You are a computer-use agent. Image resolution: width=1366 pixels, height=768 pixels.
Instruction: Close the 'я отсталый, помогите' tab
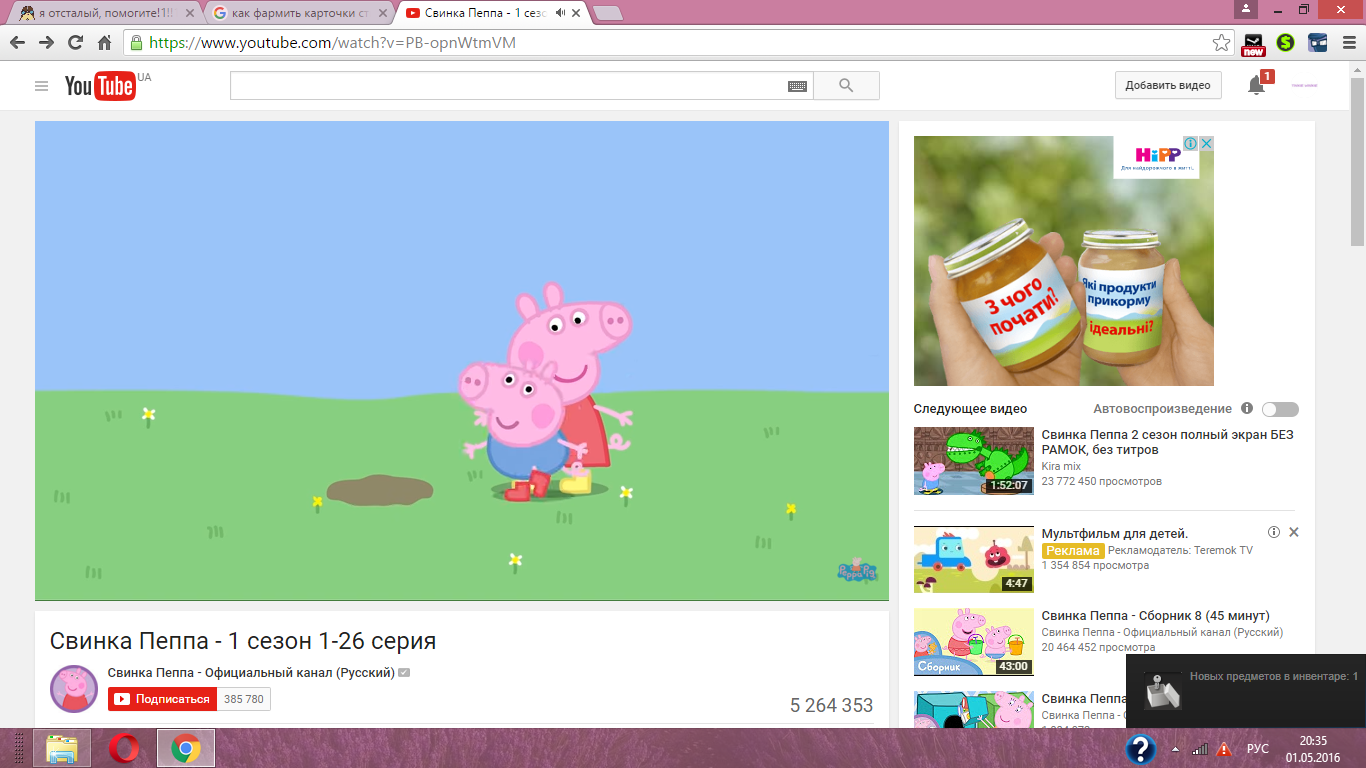coord(190,13)
